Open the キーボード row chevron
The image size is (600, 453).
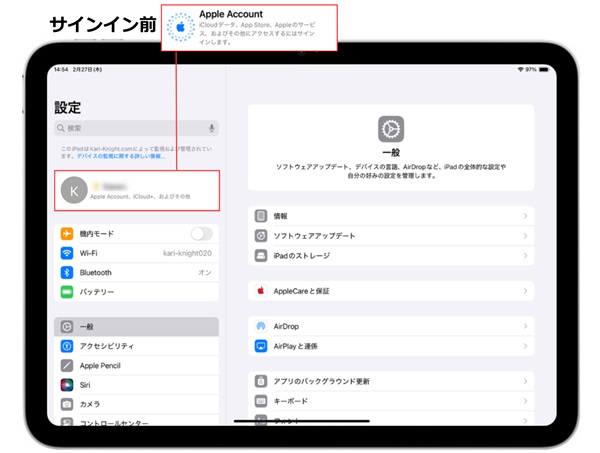525,401
